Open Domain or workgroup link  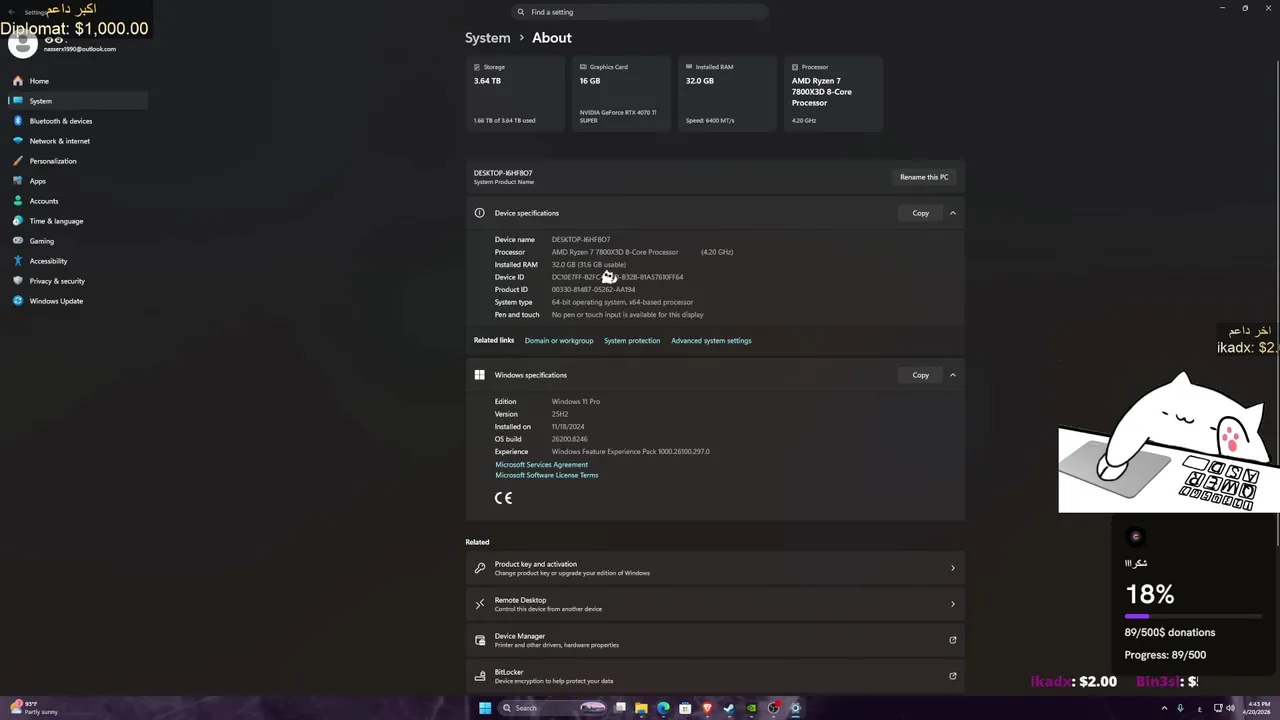[559, 341]
